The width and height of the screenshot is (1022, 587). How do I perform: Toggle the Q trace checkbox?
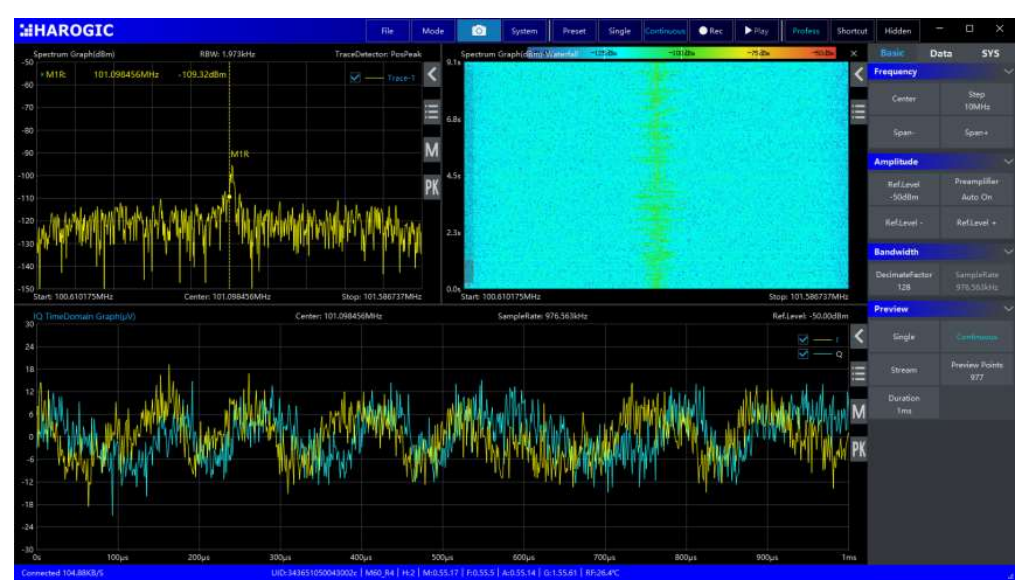pos(803,354)
